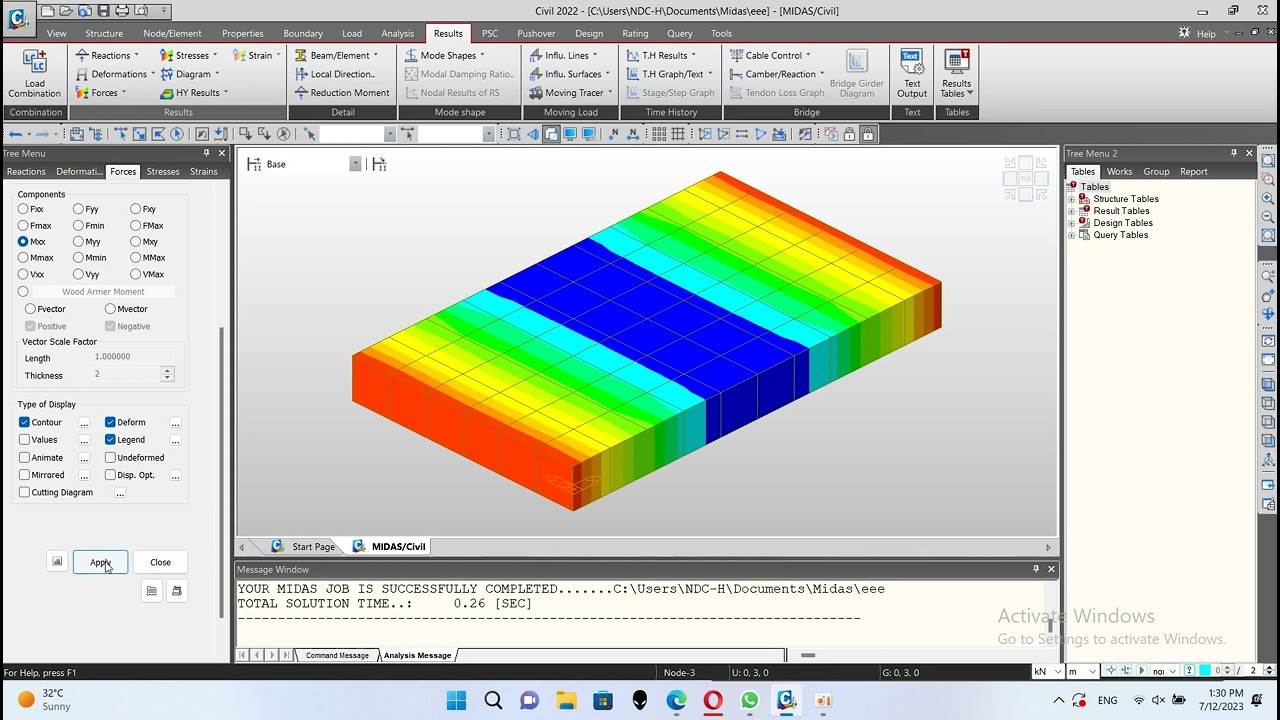The width and height of the screenshot is (1280, 720).
Task: Pin the Tree Menu 2 panel
Action: [x=1234, y=153]
